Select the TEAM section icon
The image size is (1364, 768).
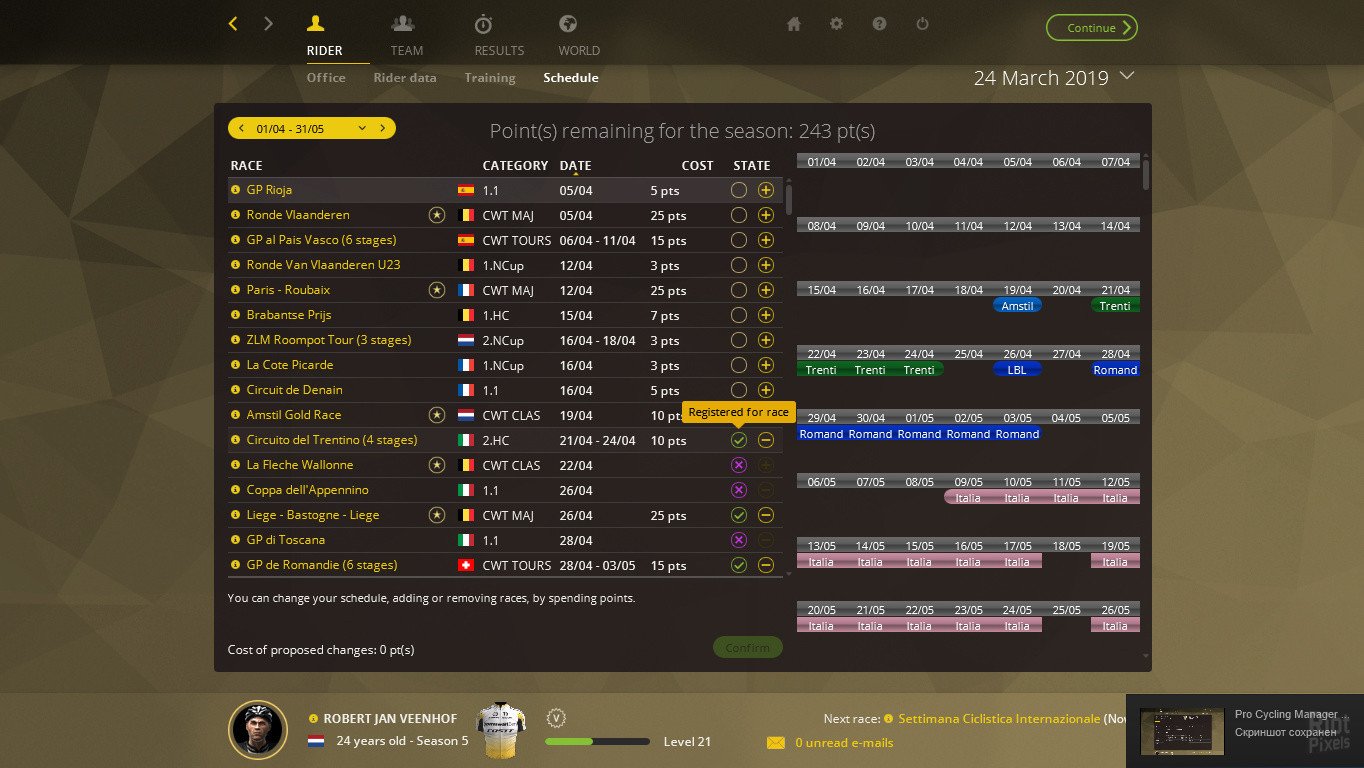[404, 25]
